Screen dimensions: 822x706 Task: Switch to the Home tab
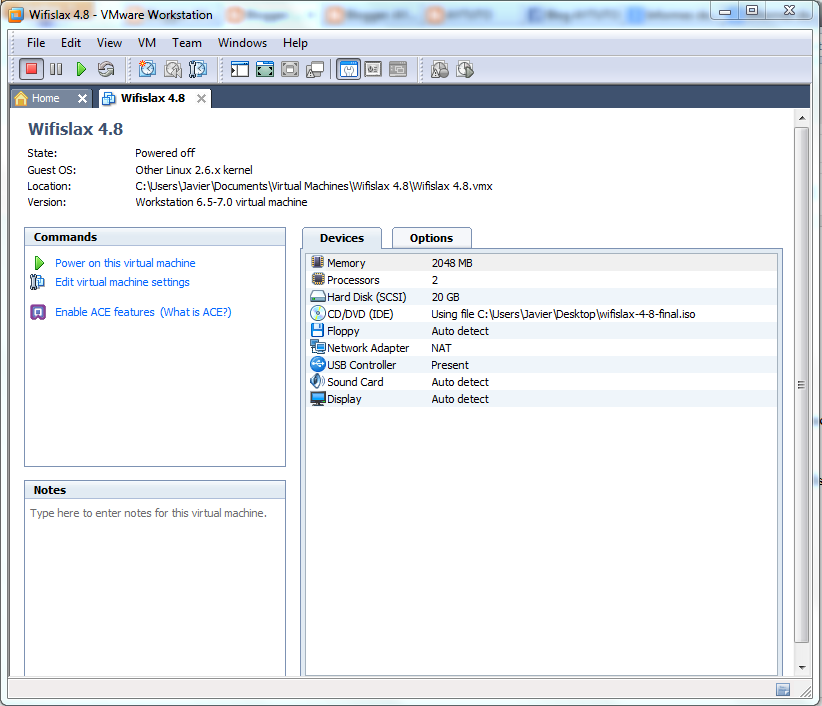tap(45, 99)
